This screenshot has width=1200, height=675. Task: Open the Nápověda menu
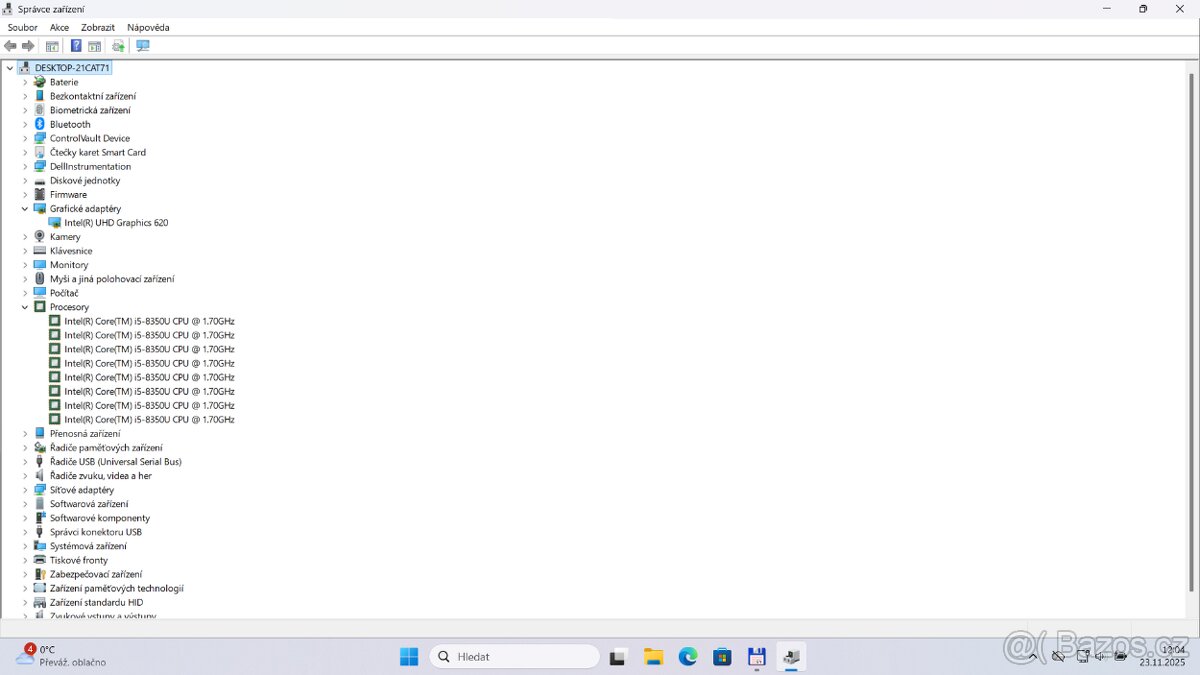click(x=148, y=27)
